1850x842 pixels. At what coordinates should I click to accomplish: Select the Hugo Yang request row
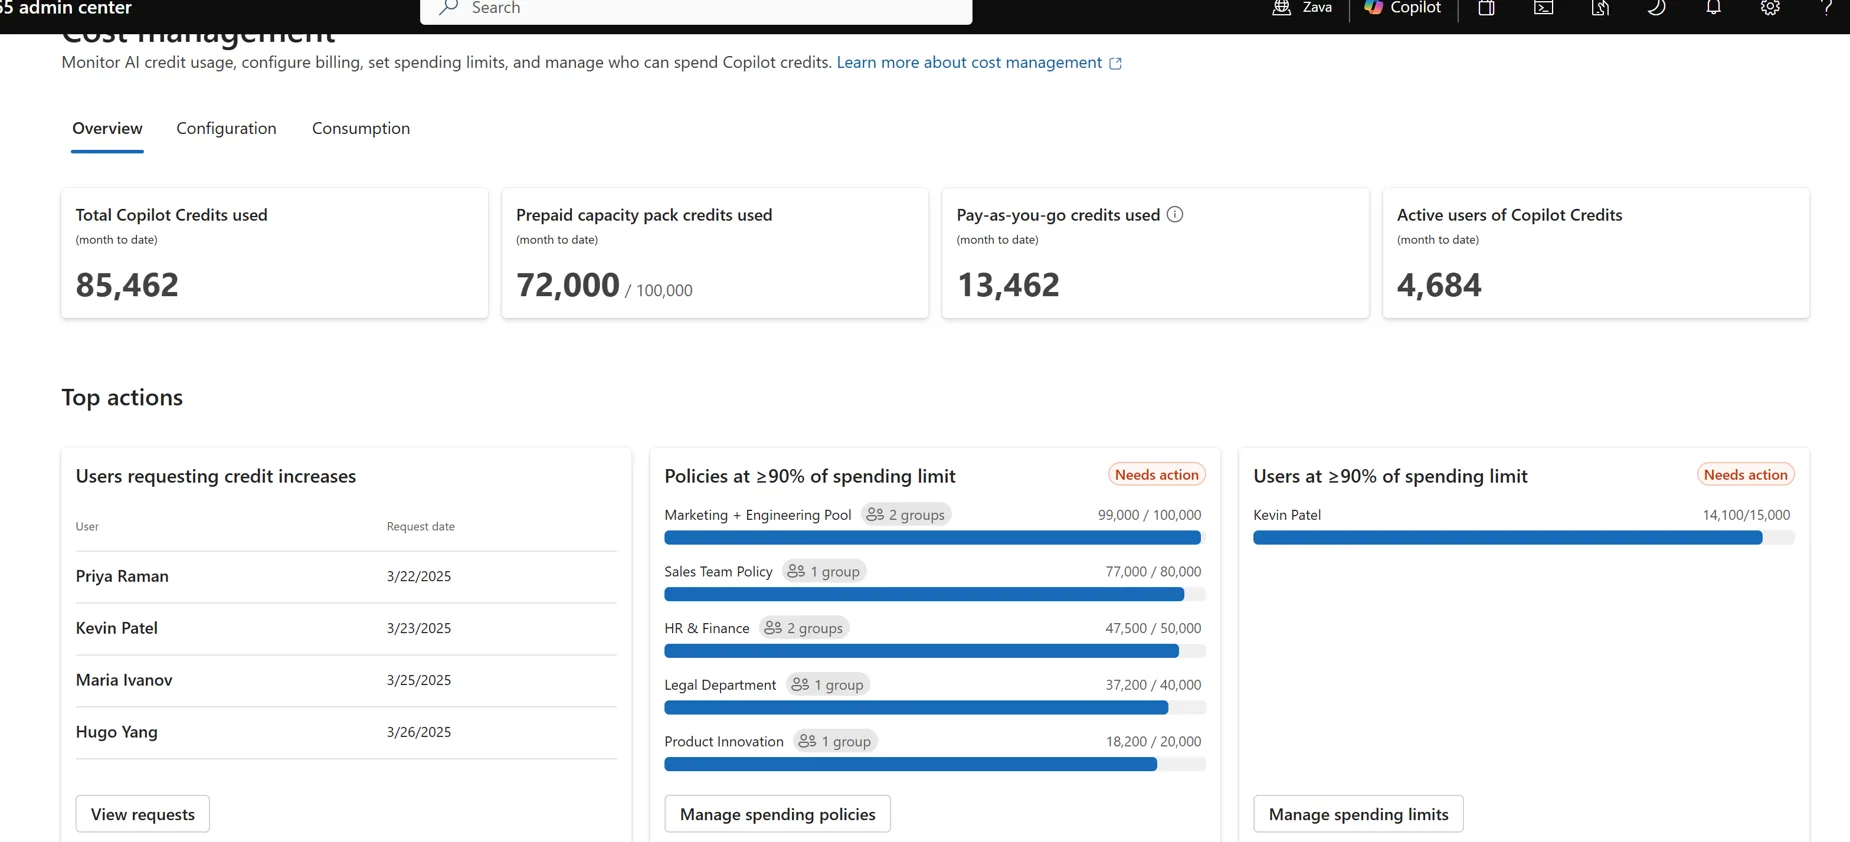[346, 733]
